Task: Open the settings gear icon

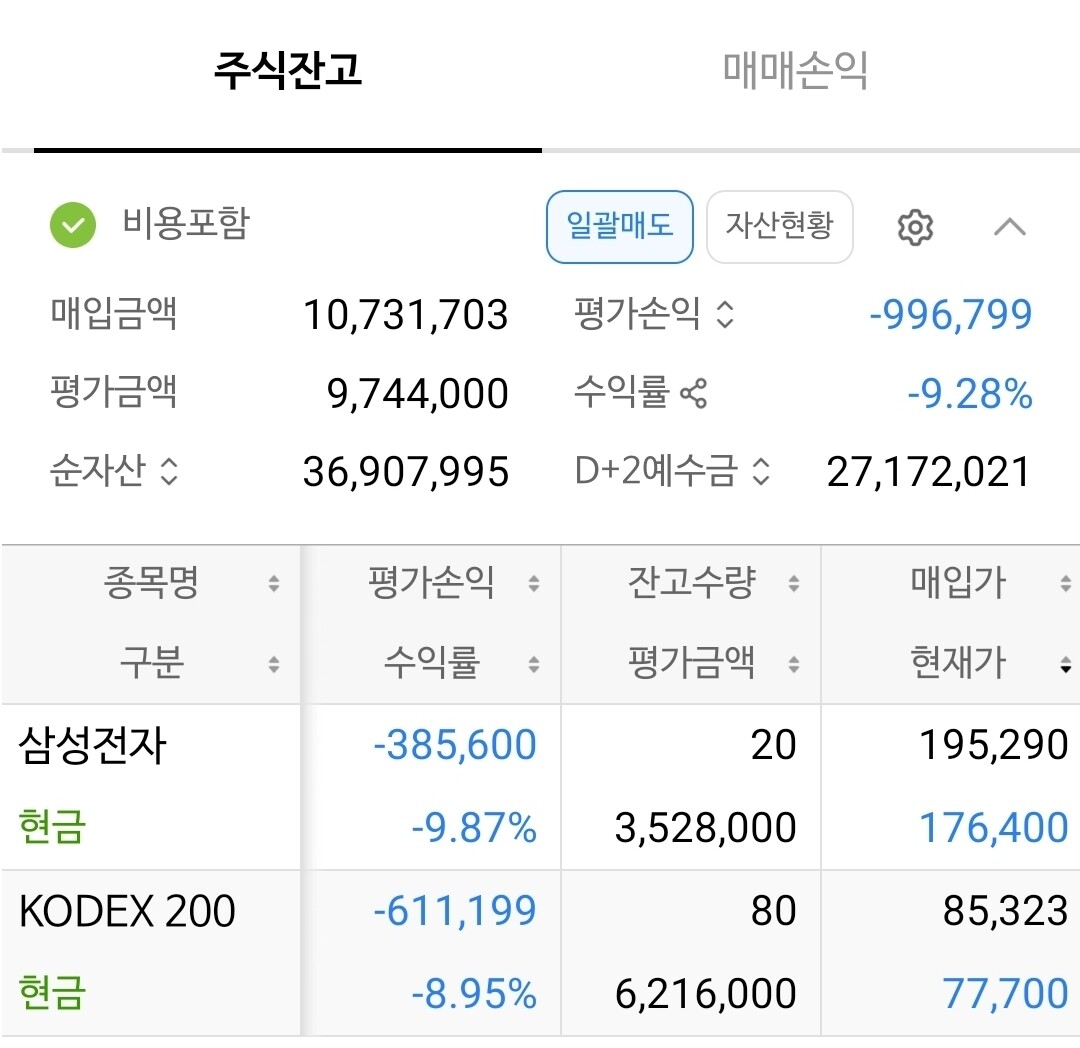Action: tap(915, 228)
